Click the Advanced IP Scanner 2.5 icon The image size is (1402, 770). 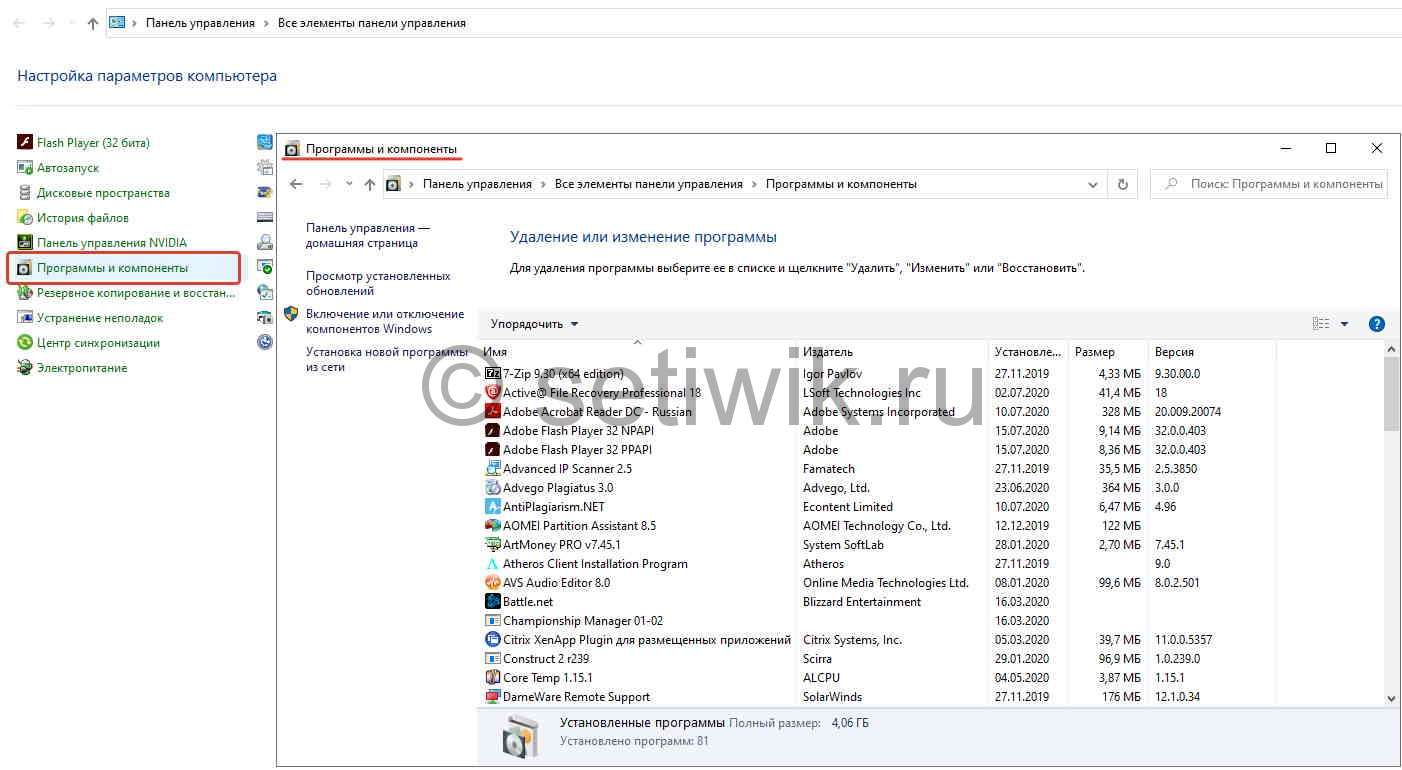(493, 469)
